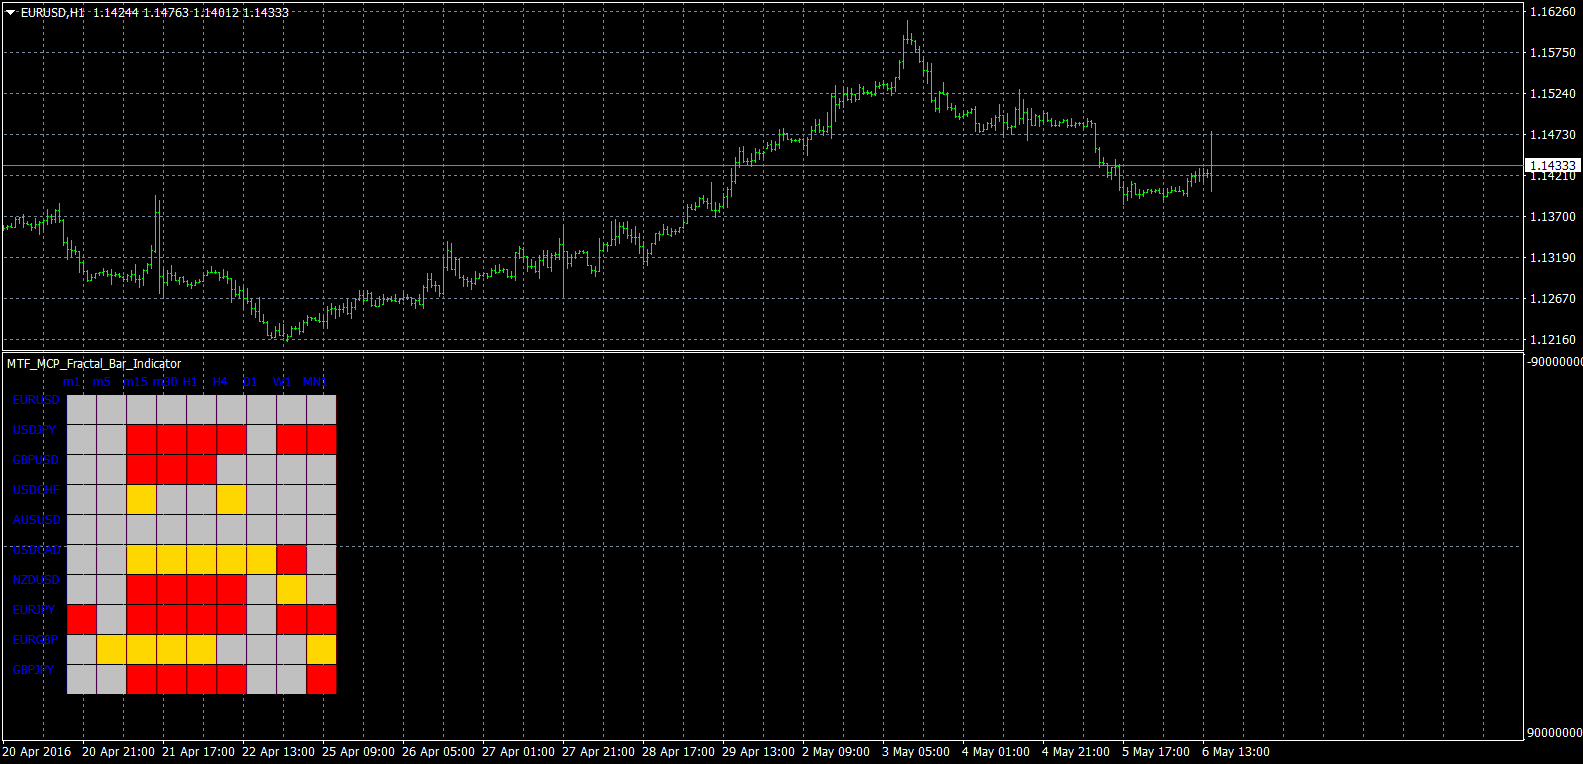The height and width of the screenshot is (764, 1583).
Task: Click the red NZDUSD m30 cell
Action: [x=172, y=589]
